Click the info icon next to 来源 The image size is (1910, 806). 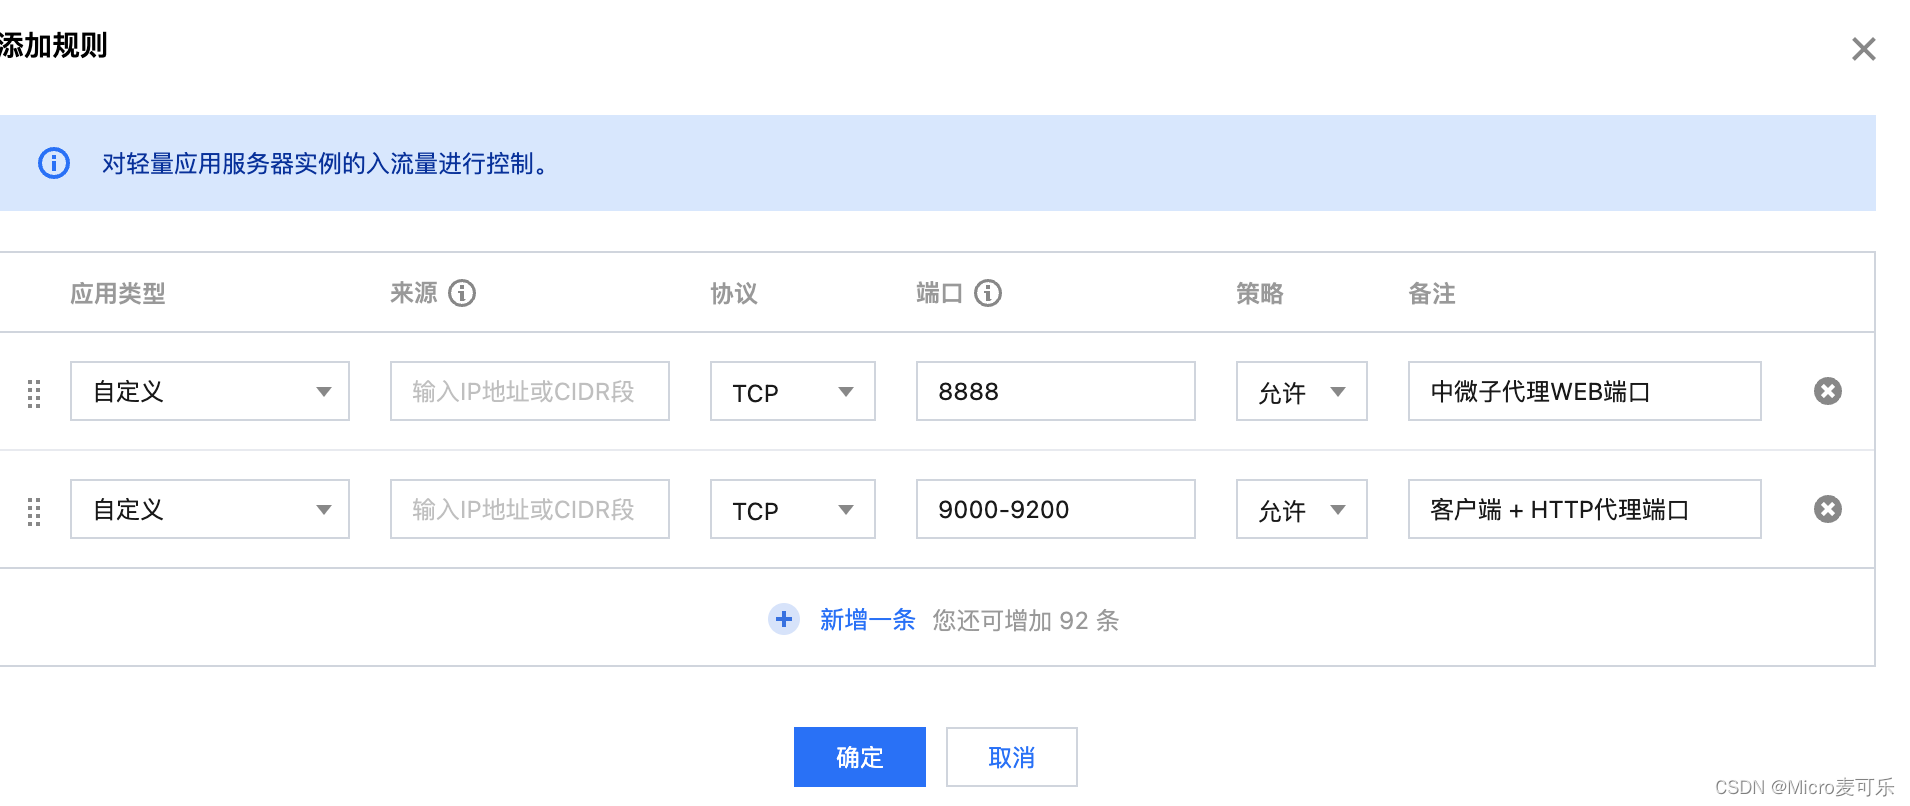(462, 293)
